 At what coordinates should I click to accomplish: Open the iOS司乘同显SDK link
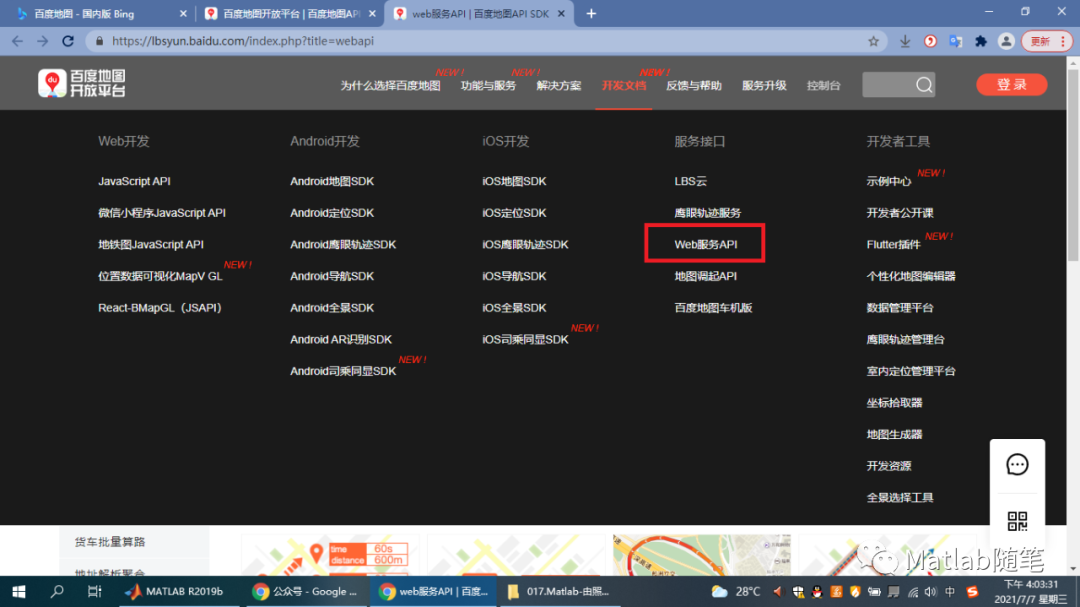click(x=526, y=340)
